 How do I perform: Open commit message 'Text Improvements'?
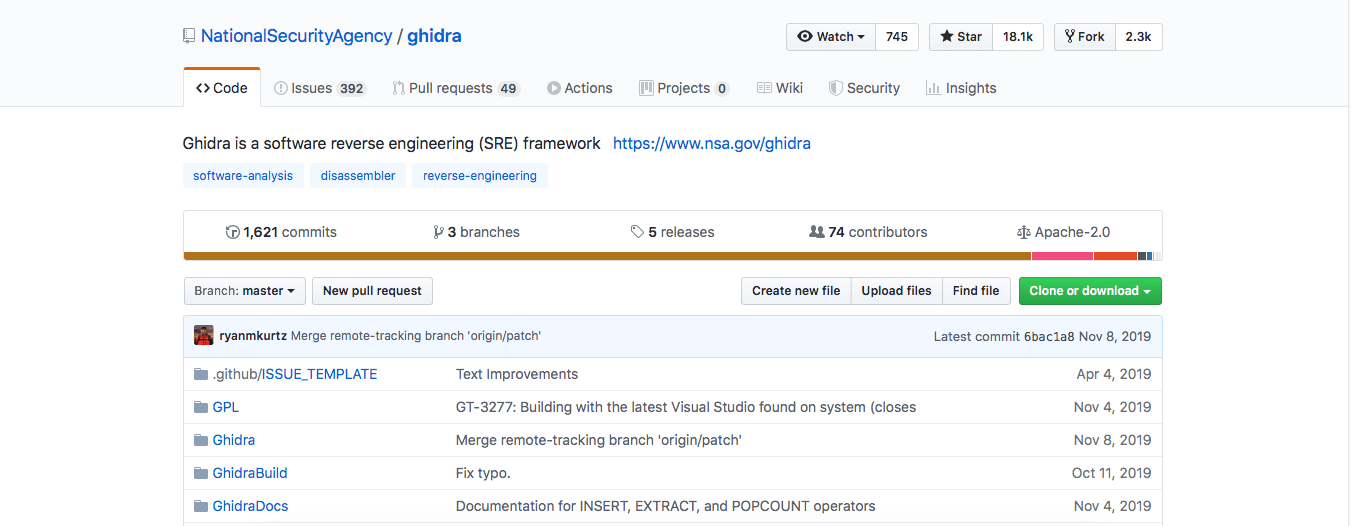[517, 374]
